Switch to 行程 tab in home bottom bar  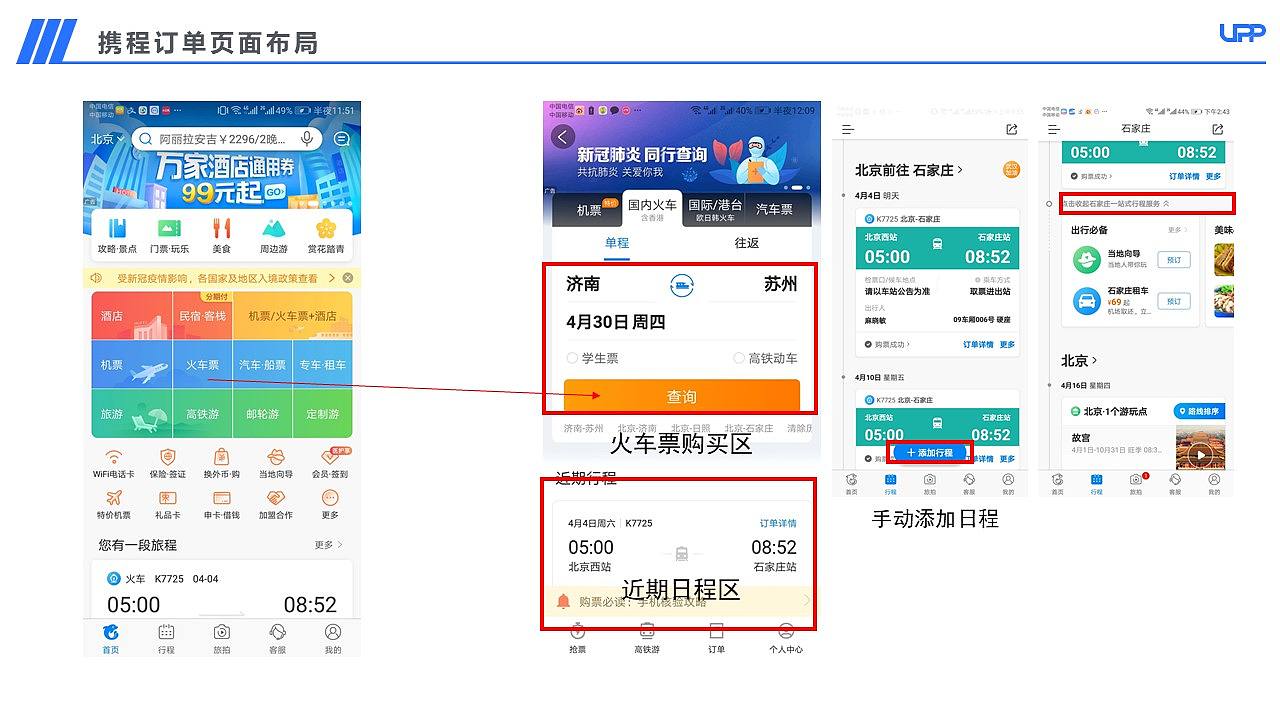pos(166,639)
